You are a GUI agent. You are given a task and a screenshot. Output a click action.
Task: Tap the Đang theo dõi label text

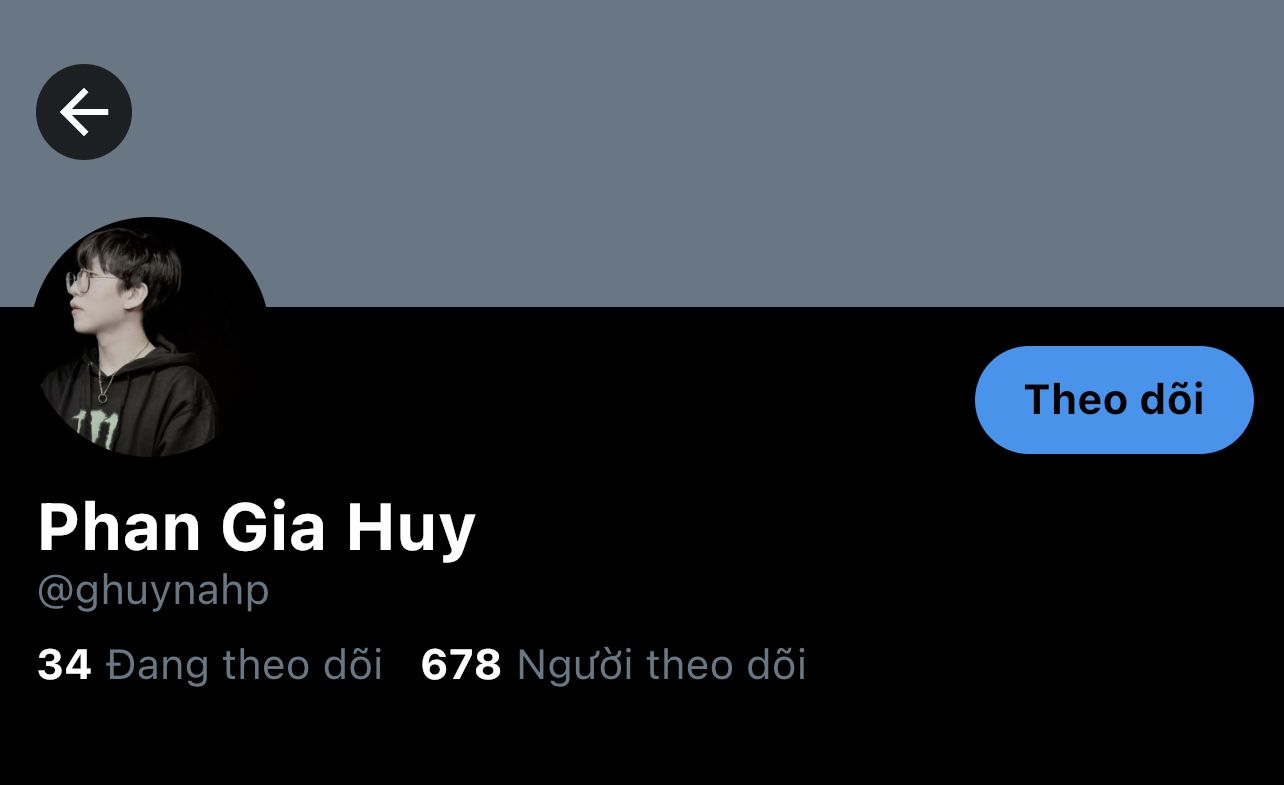click(245, 664)
